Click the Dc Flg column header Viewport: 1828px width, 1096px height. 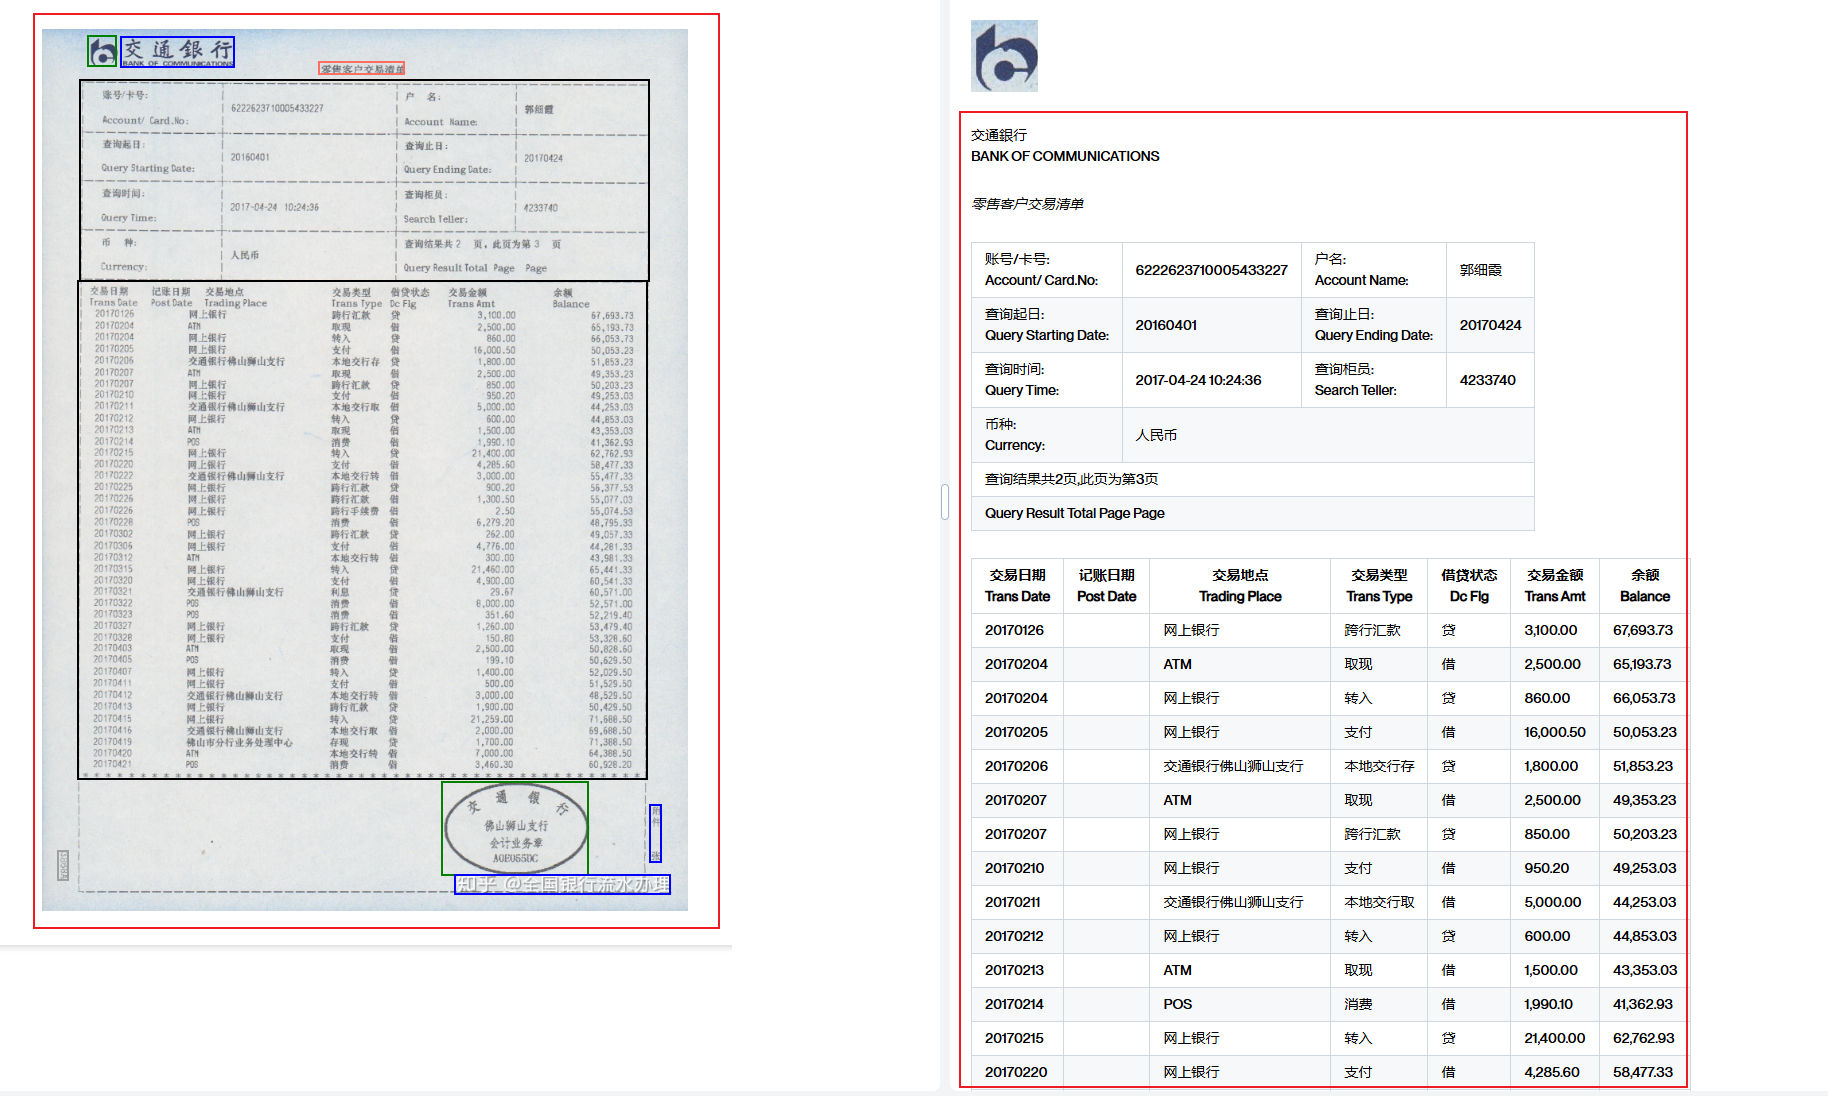pyautogui.click(x=1468, y=586)
